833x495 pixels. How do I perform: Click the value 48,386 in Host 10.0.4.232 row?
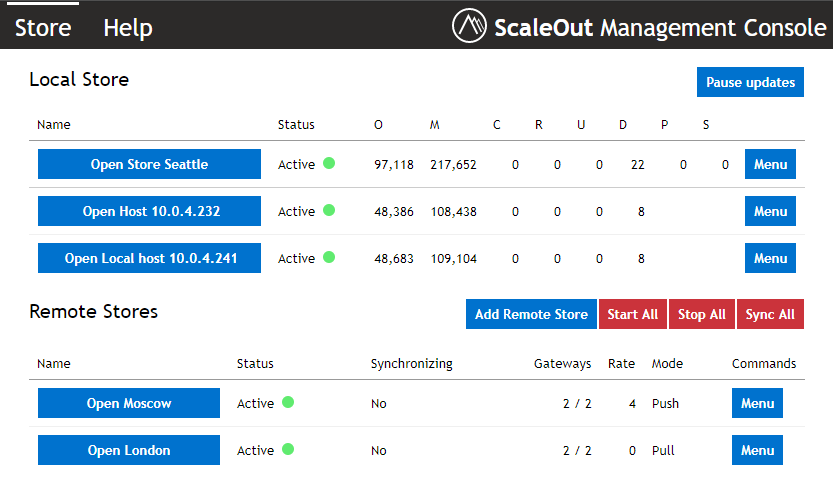pos(394,212)
